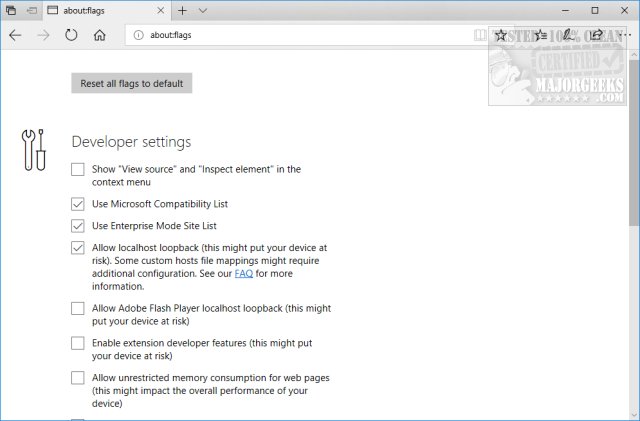Click the site information icon
Screen dimensions: 640x421
138,35
